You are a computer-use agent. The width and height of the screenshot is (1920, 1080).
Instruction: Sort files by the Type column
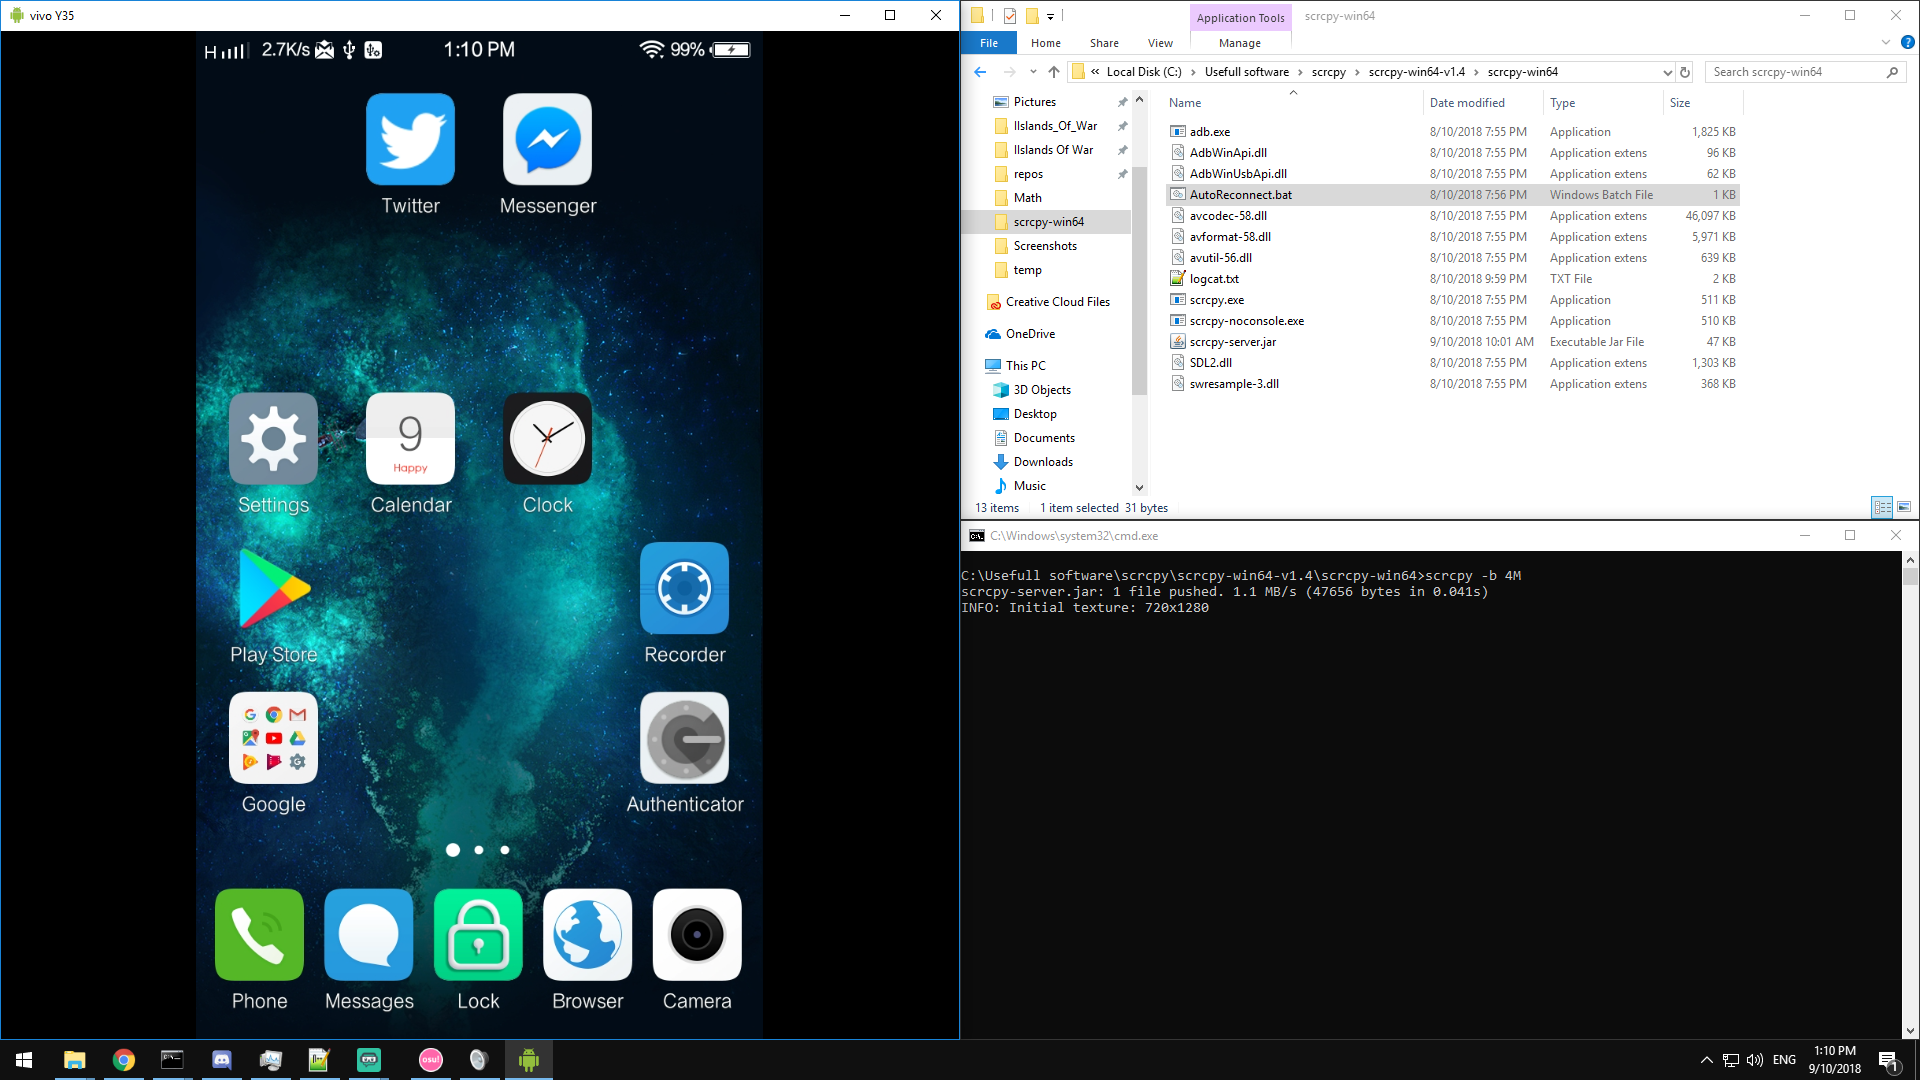click(x=1603, y=103)
